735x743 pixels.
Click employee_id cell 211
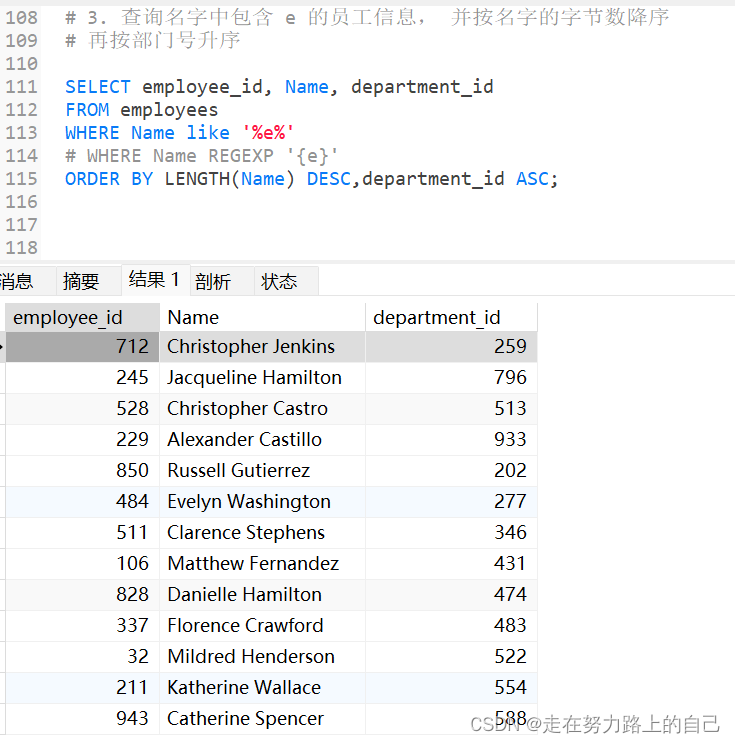click(x=82, y=688)
